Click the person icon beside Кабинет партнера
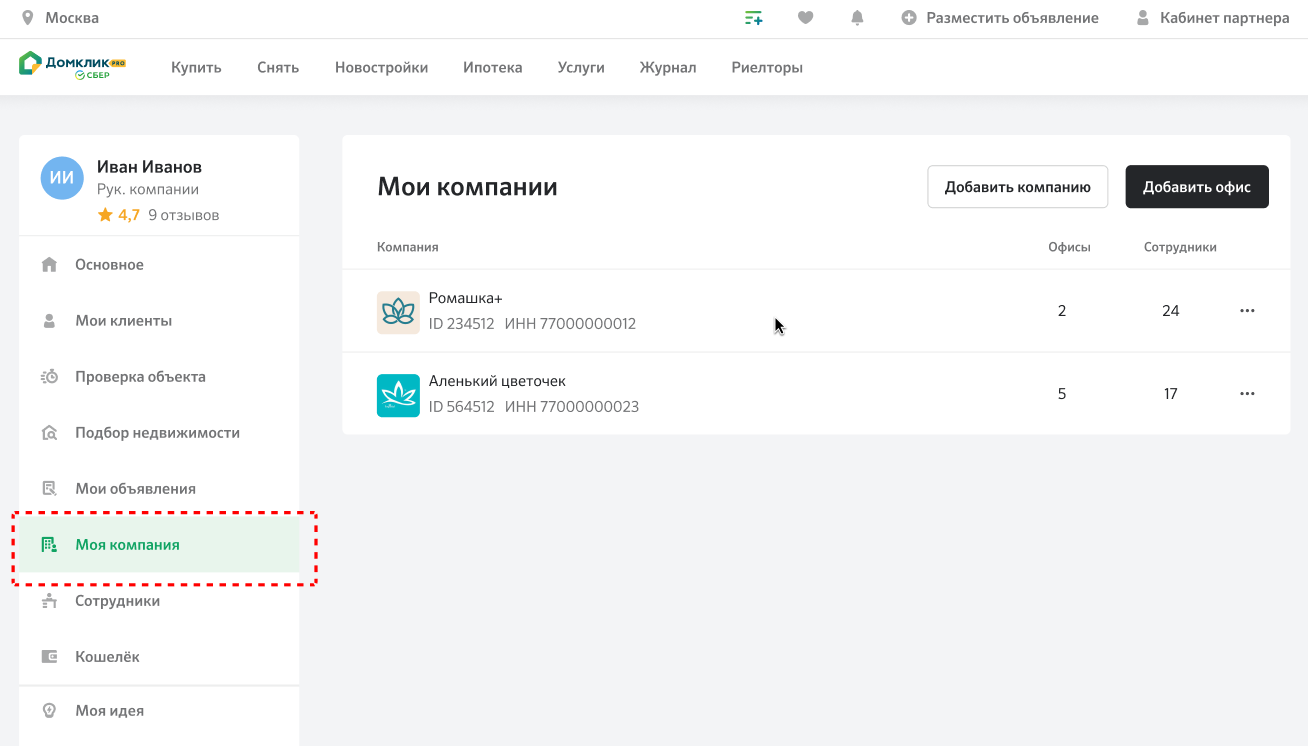 tap(1143, 18)
